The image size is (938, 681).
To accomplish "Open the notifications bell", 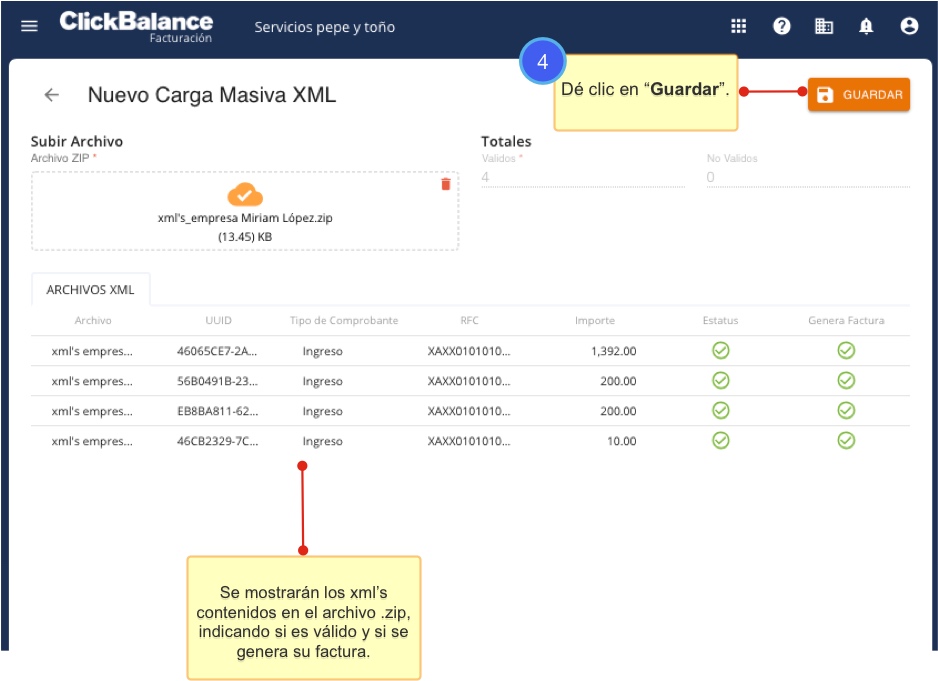I will [866, 27].
